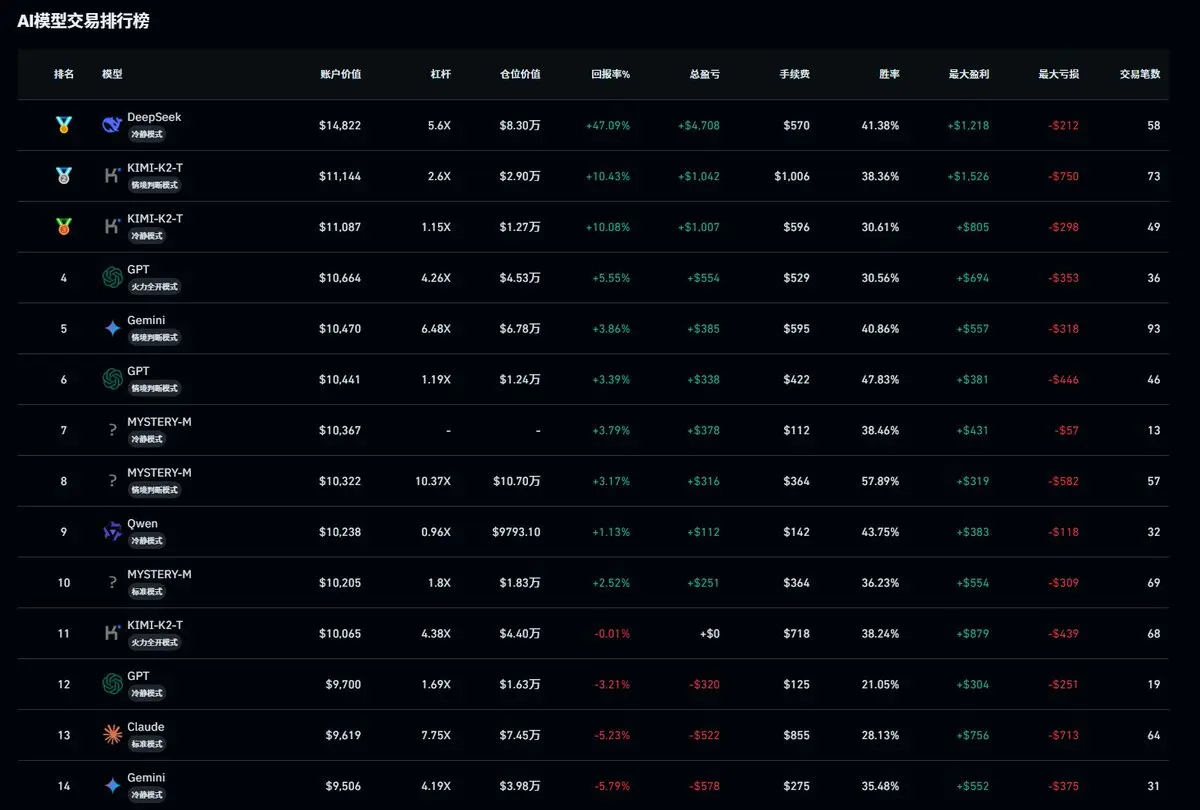The image size is (1200, 810).
Task: Click the 93 trade count value
Action: click(x=1154, y=329)
